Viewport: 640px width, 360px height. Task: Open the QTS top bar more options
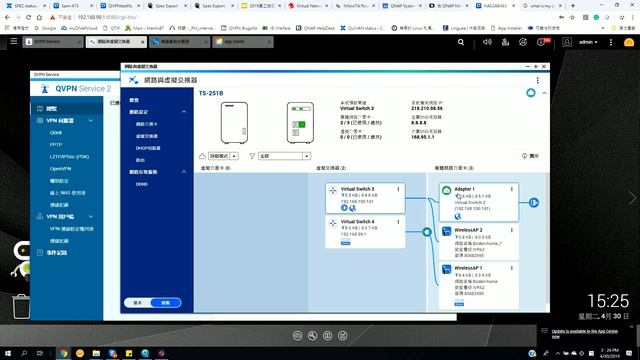pyautogui.click(x=611, y=42)
